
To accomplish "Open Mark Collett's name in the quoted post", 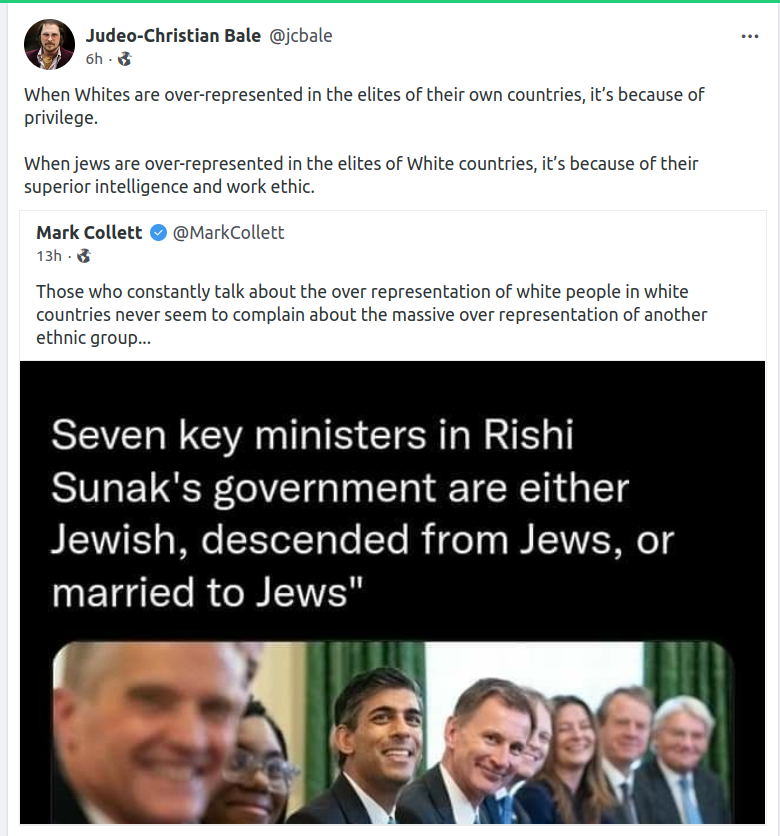I will point(89,233).
